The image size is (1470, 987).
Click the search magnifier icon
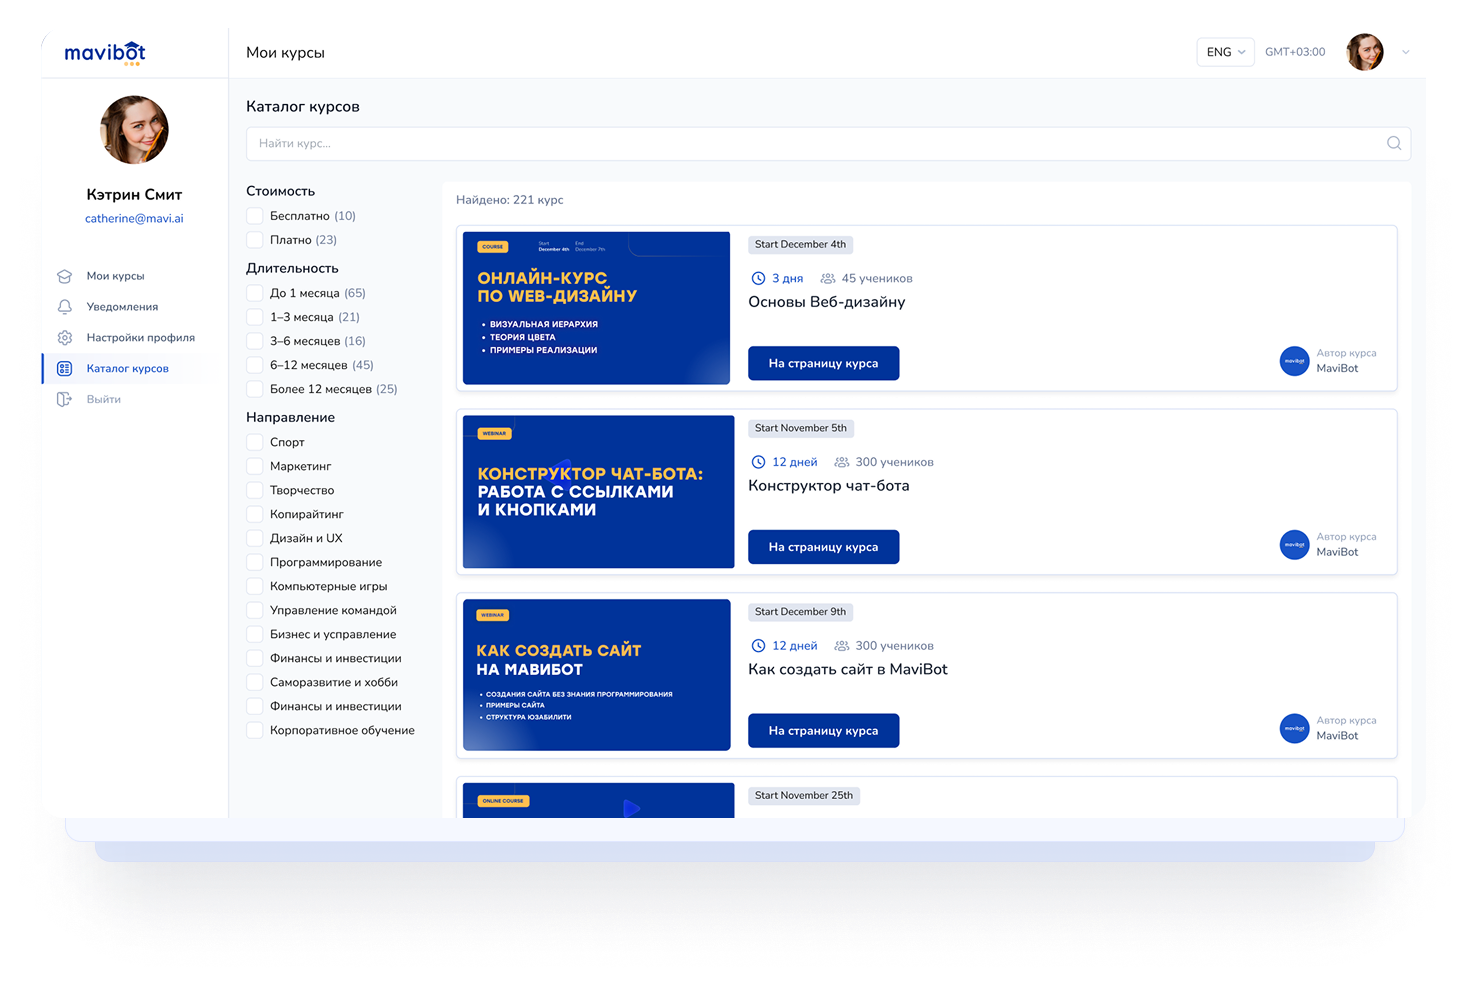coord(1393,143)
